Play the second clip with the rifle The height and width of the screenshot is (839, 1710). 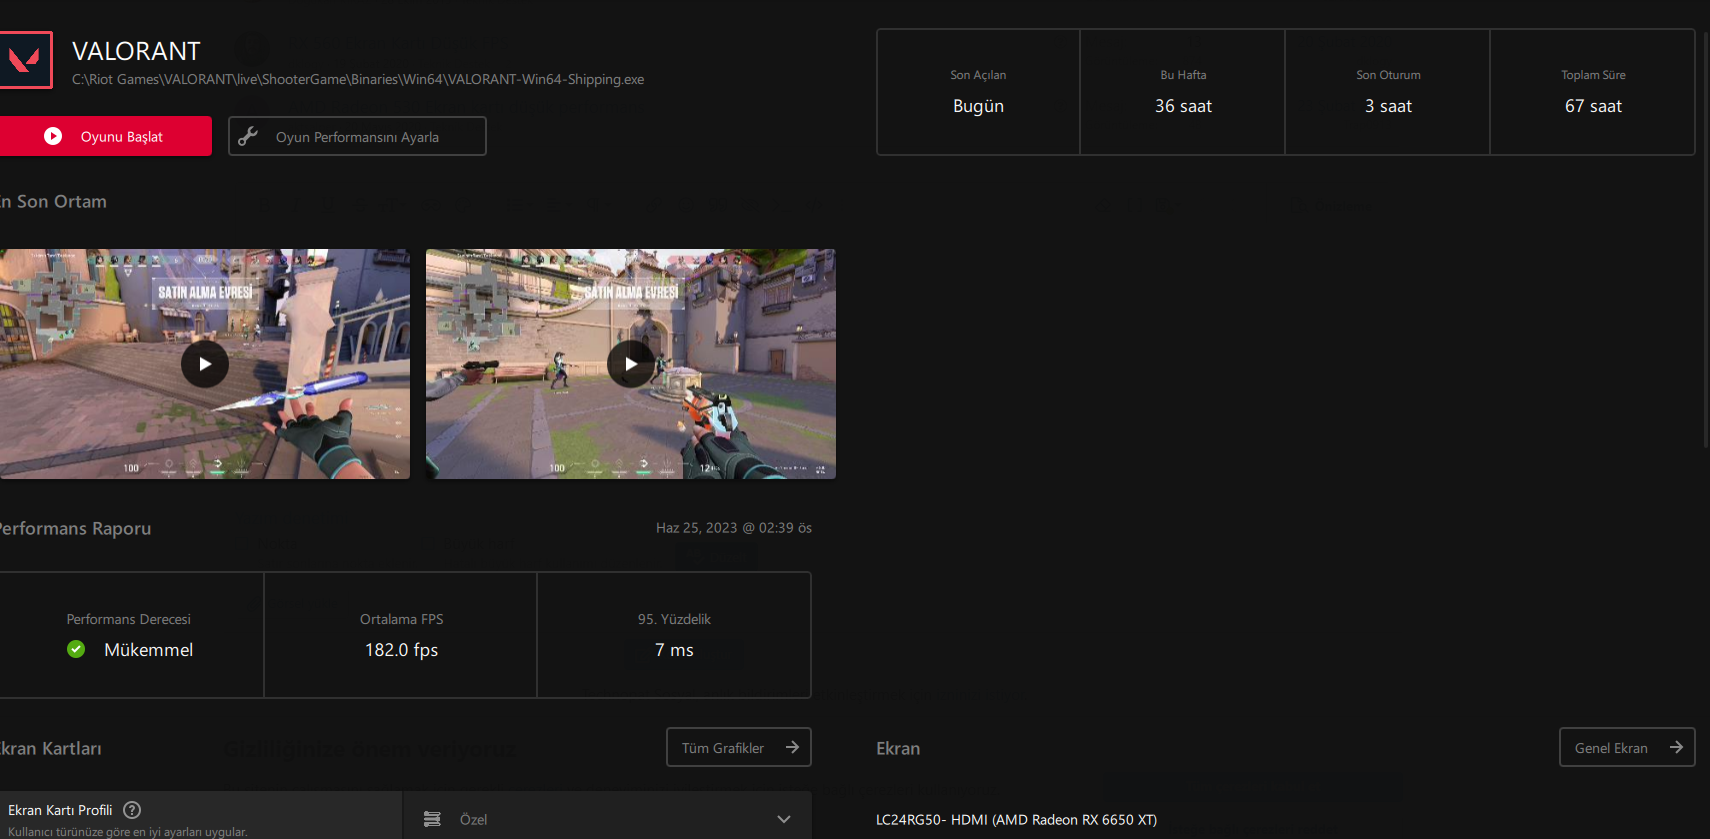631,364
